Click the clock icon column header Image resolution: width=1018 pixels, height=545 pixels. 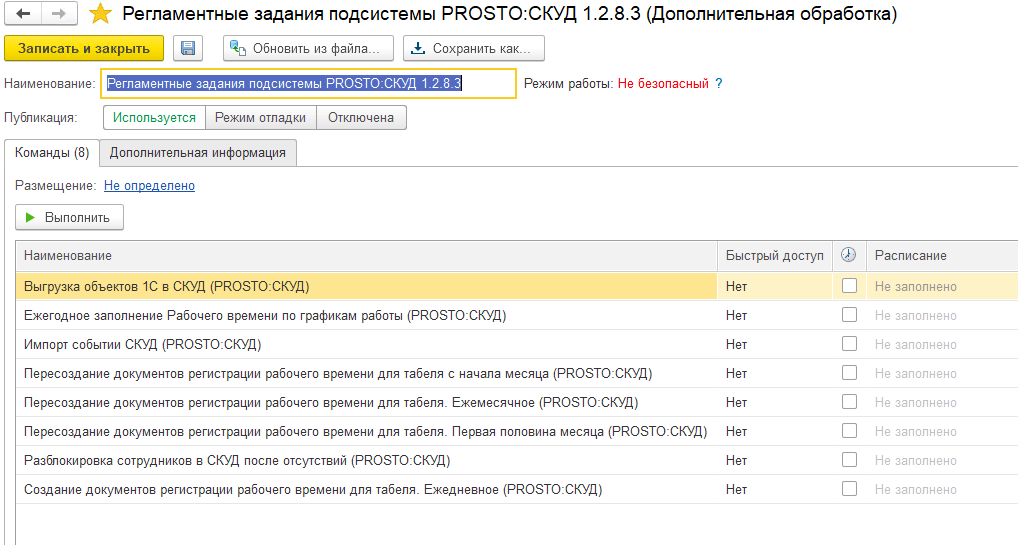849,255
